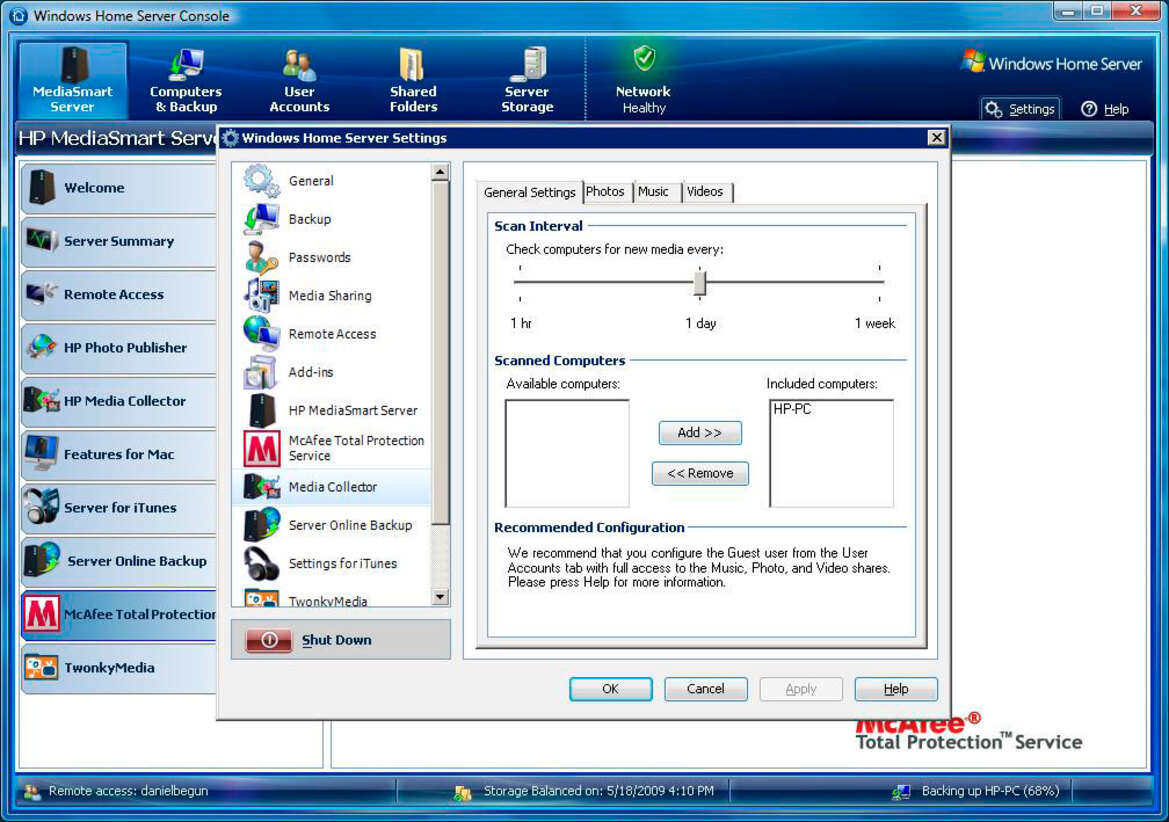
Task: Click storage balanced icon in status bar
Action: [462, 792]
